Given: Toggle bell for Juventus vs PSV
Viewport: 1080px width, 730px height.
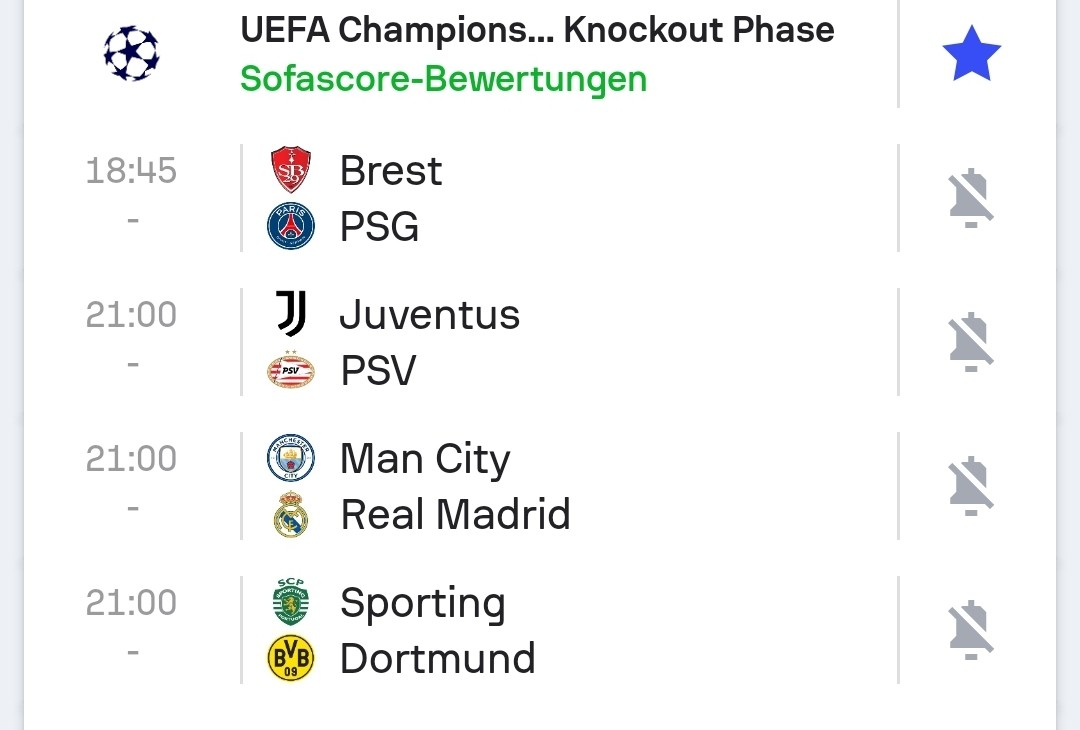Looking at the screenshot, I should 970,342.
